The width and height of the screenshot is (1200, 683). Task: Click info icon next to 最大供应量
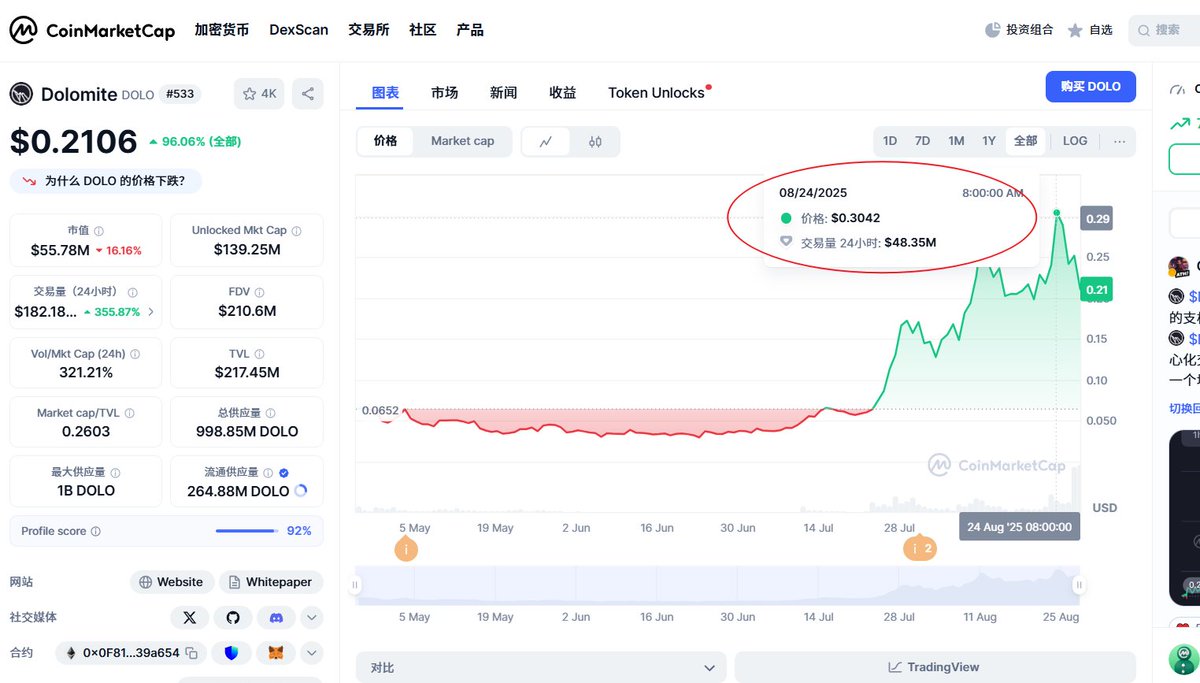115,472
